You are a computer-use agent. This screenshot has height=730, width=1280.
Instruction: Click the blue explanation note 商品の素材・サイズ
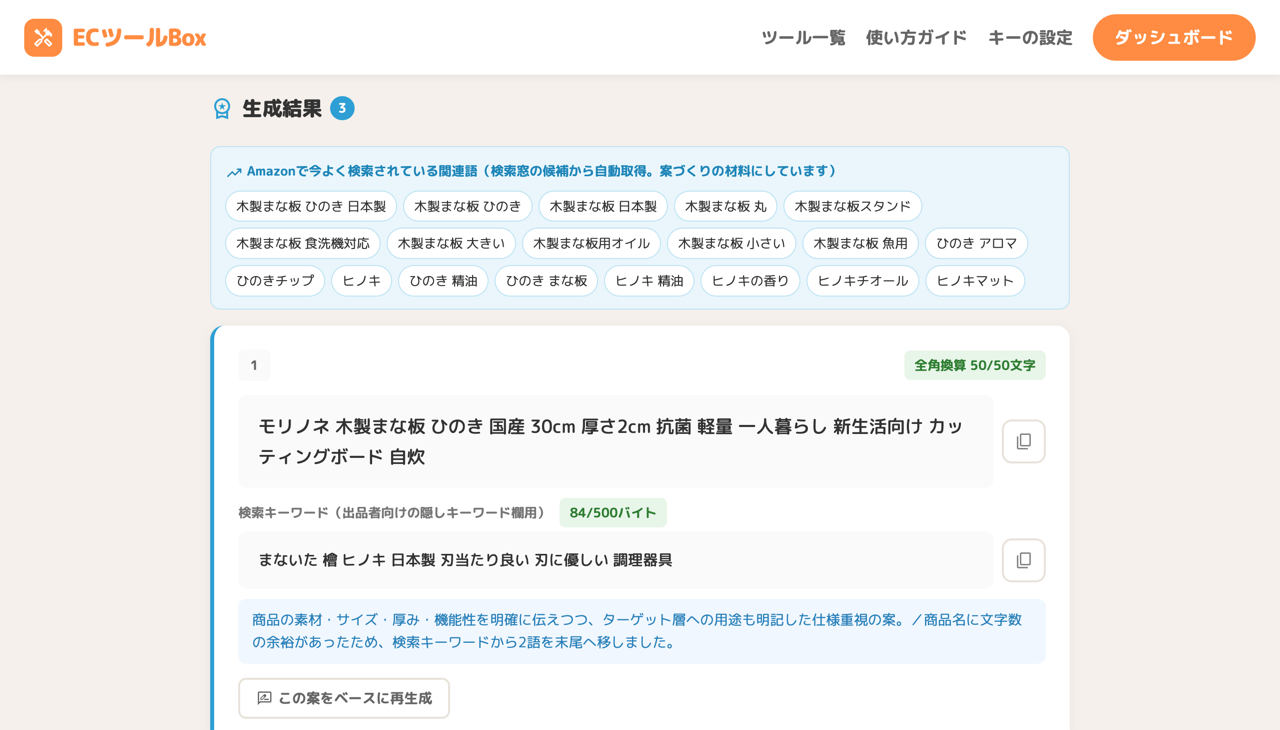[642, 631]
